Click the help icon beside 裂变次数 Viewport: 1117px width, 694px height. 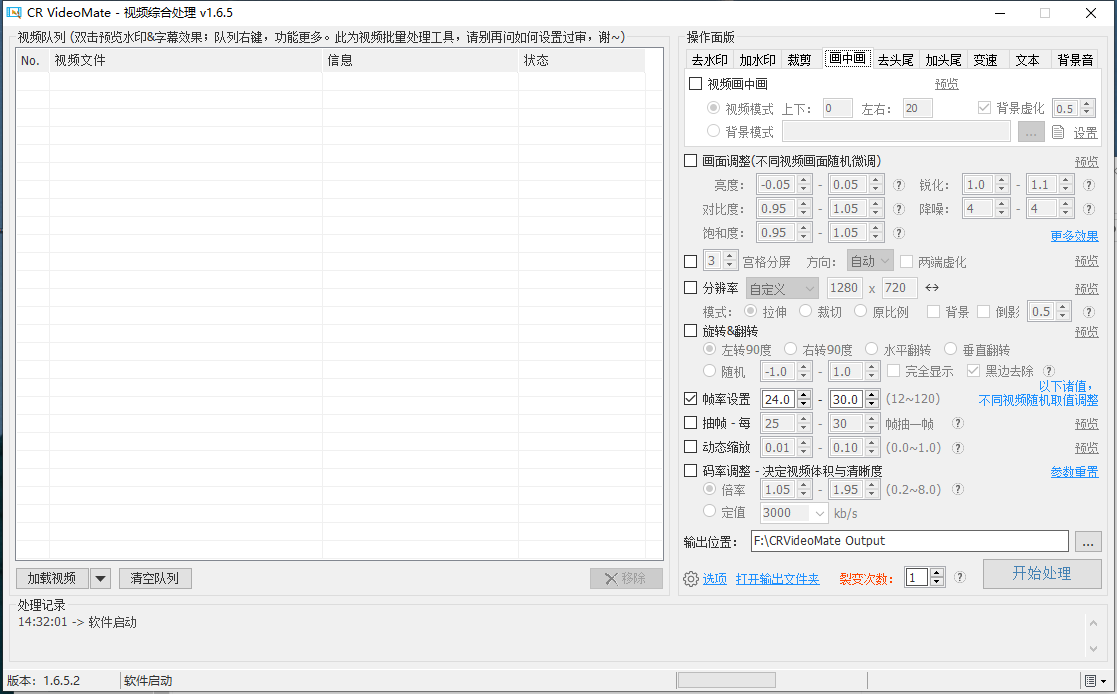coord(960,577)
